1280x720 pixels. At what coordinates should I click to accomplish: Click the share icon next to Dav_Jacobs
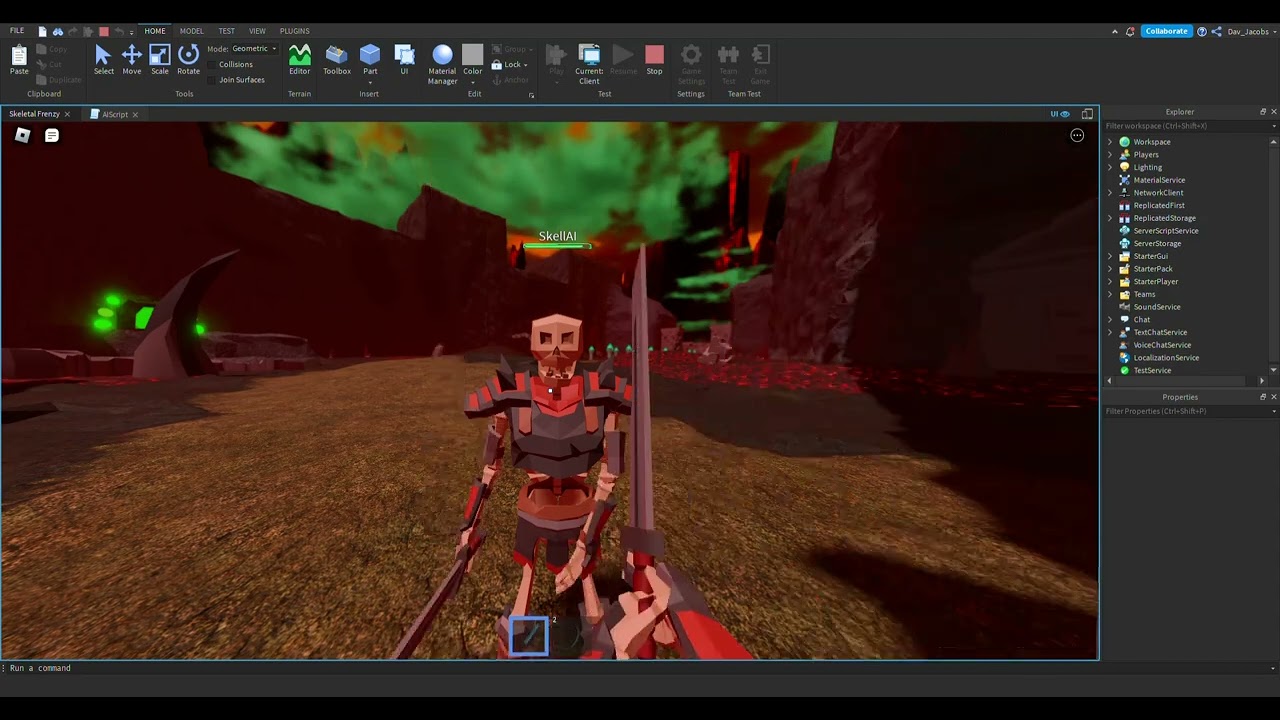[x=1217, y=31]
